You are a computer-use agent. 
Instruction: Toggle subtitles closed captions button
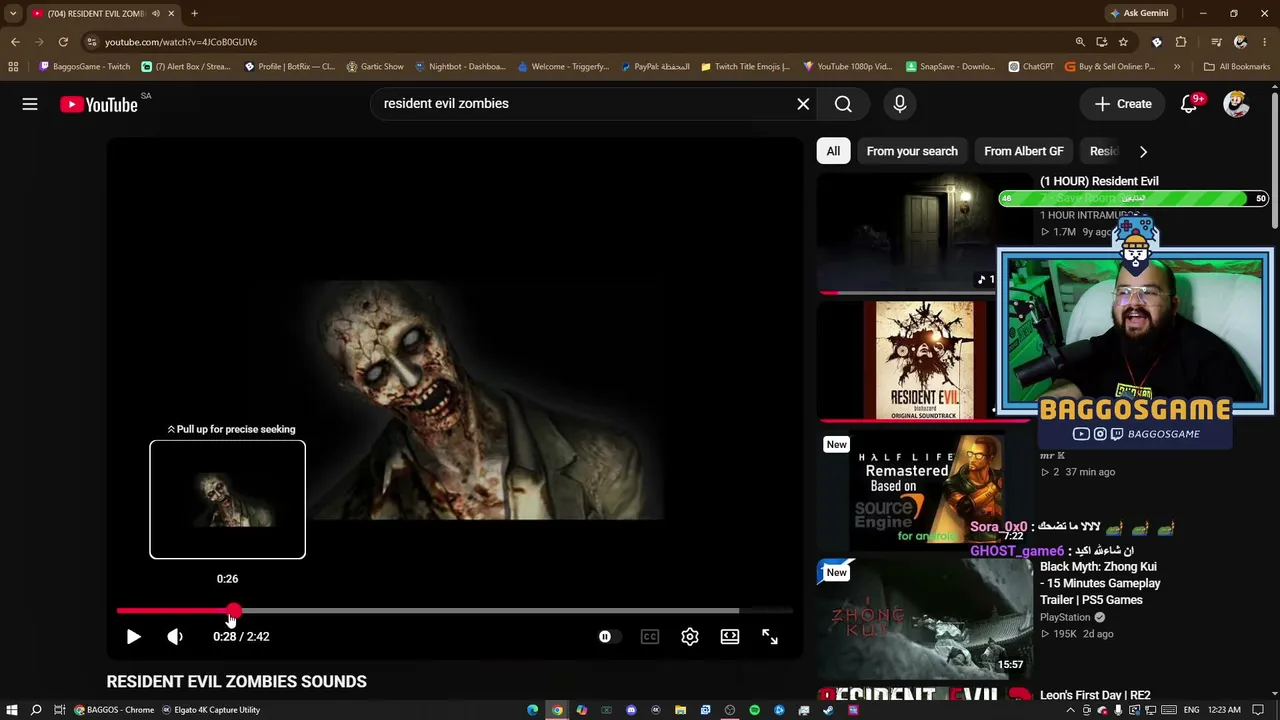pyautogui.click(x=650, y=636)
